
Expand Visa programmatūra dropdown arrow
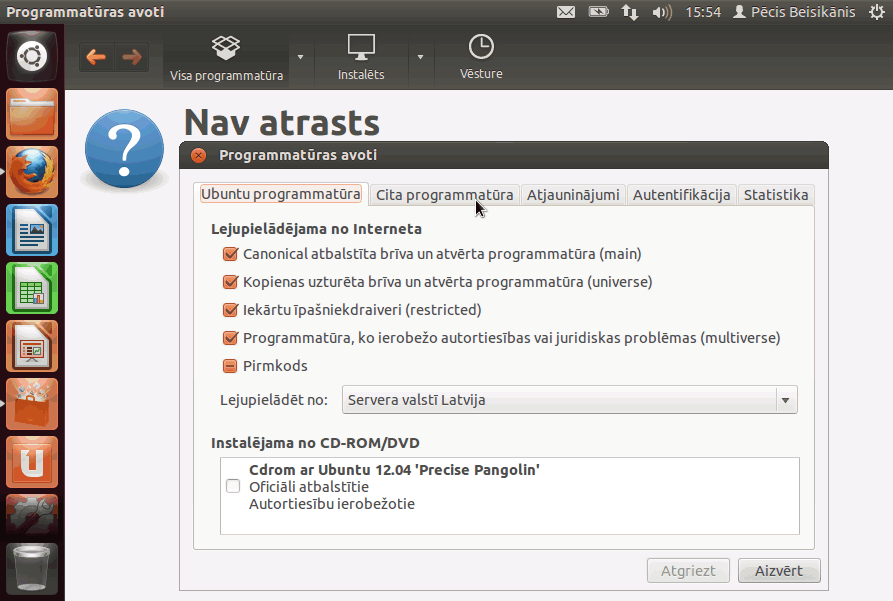point(301,57)
